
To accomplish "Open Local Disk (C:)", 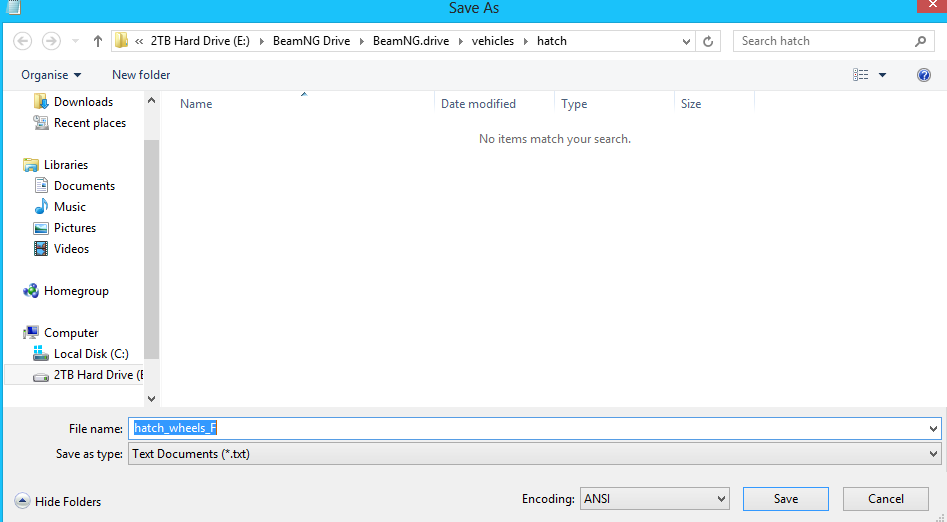I will (91, 354).
